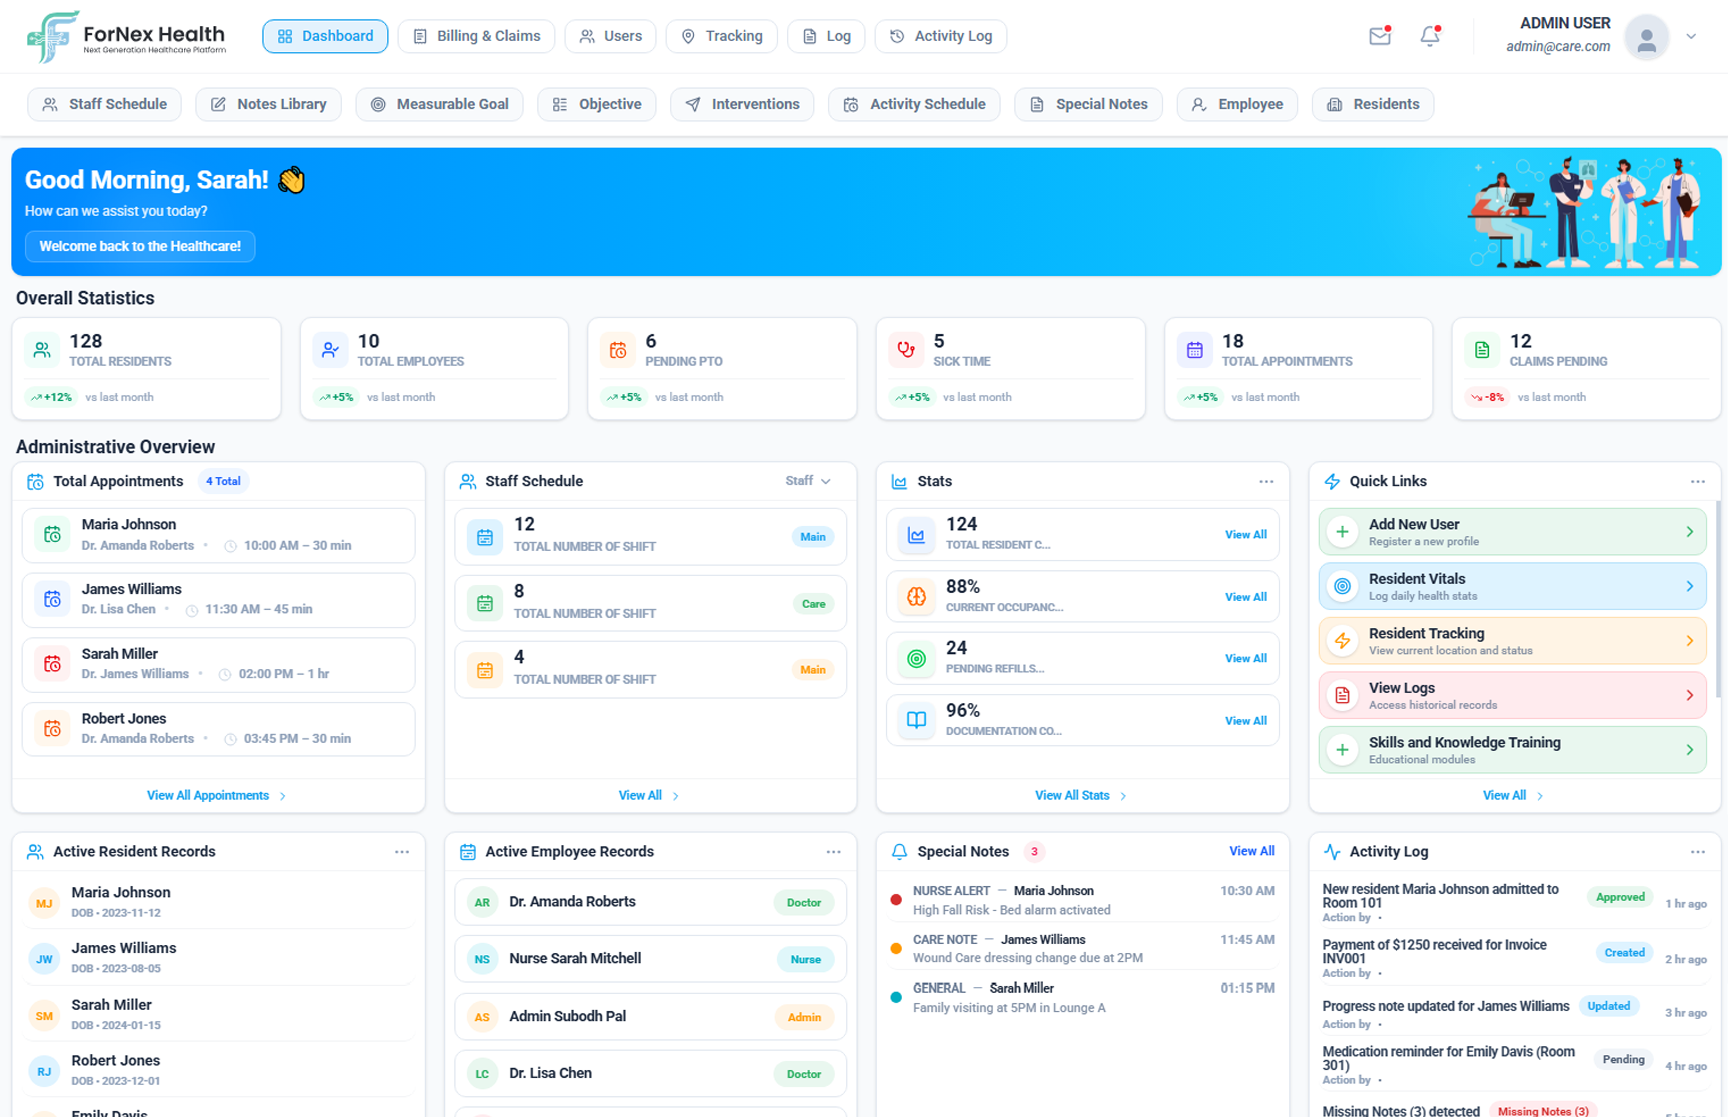Select the Activity Log menu item
The width and height of the screenshot is (1728, 1117).
tap(941, 36)
